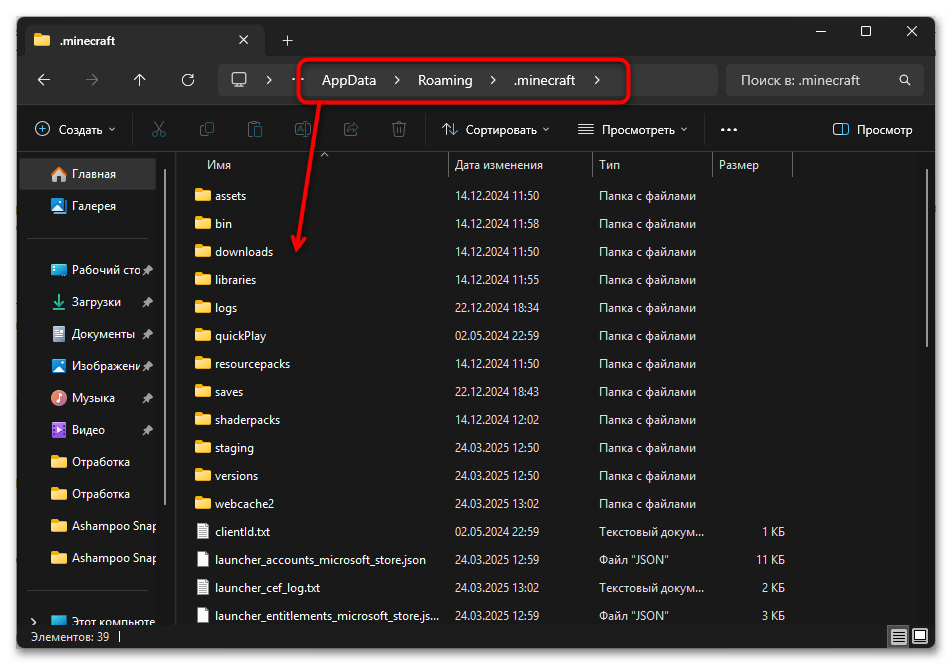Open the Сортировать dropdown
This screenshot has width=952, height=665.
496,129
